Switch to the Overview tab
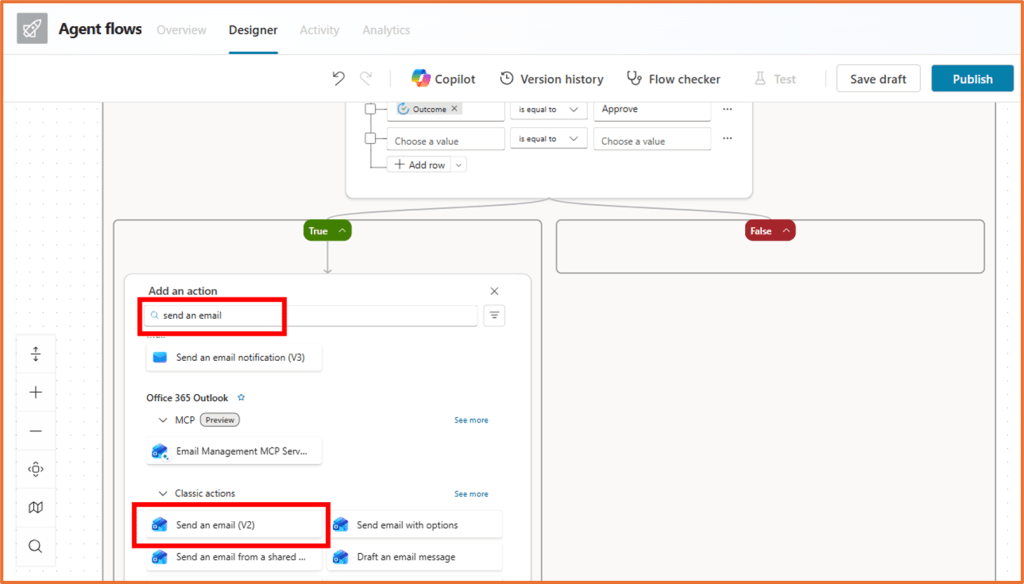Image resolution: width=1024 pixels, height=584 pixels. point(181,30)
